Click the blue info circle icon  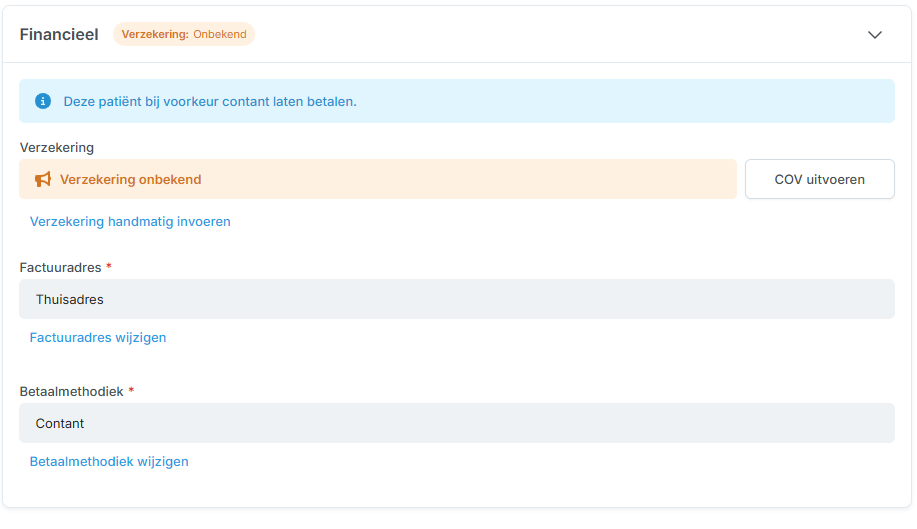pyautogui.click(x=43, y=101)
